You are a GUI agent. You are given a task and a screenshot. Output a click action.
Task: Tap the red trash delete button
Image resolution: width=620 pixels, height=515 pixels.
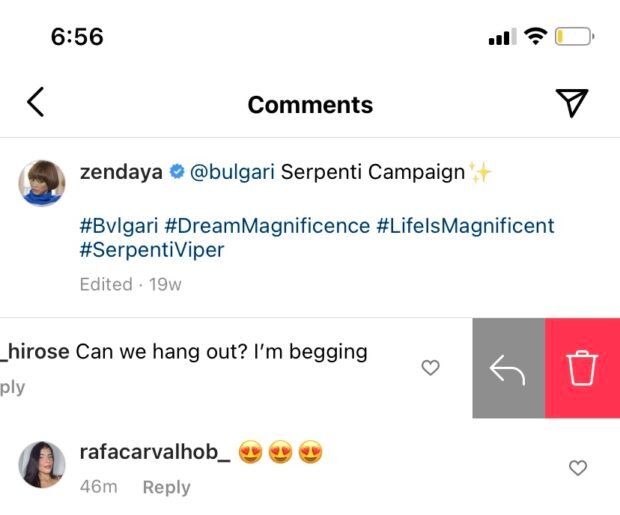click(x=582, y=369)
